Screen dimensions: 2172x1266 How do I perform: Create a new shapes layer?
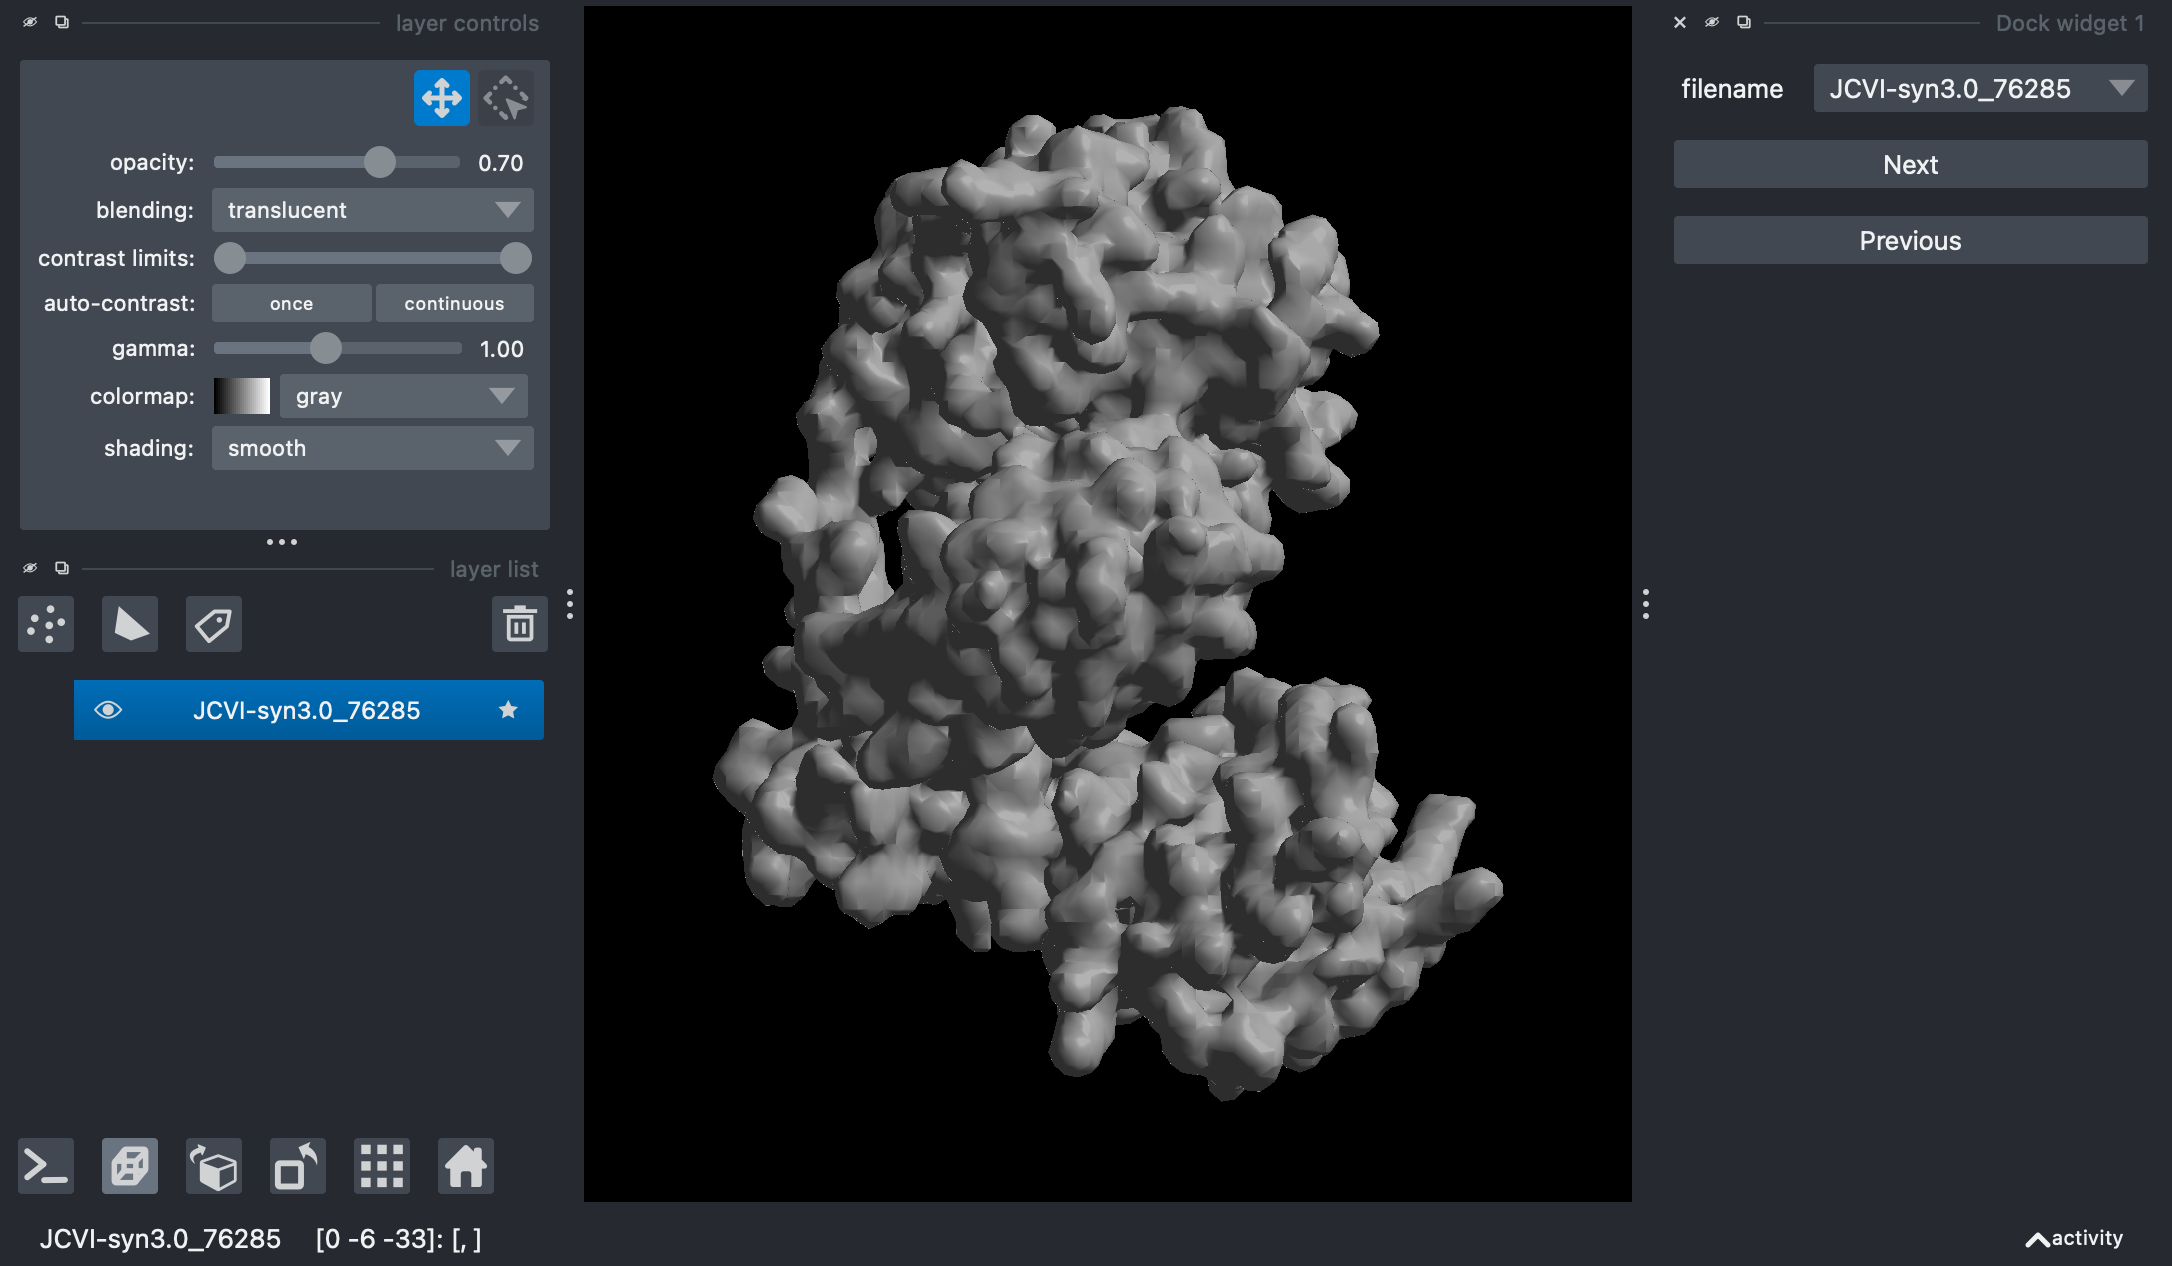pos(130,625)
